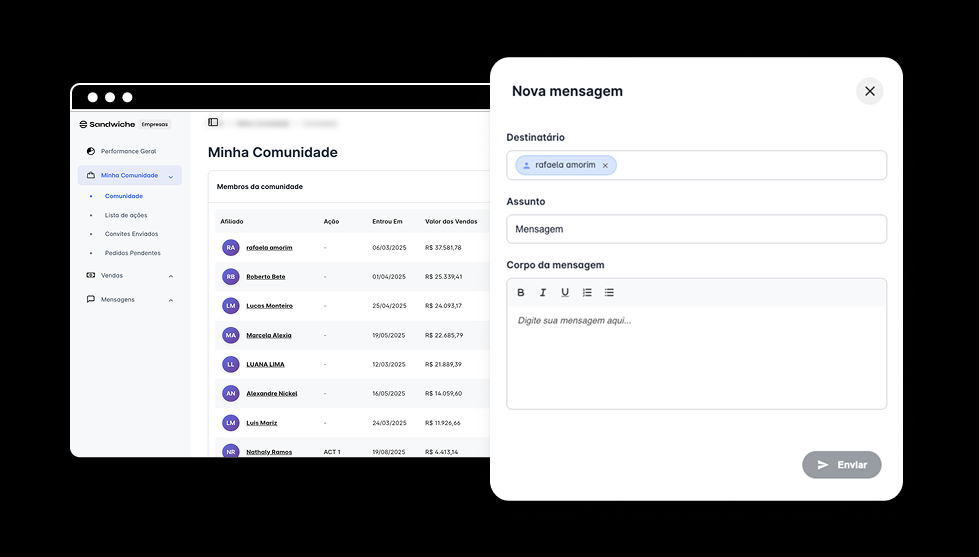
Task: Open Performance Geral in sidebar
Action: [x=129, y=151]
